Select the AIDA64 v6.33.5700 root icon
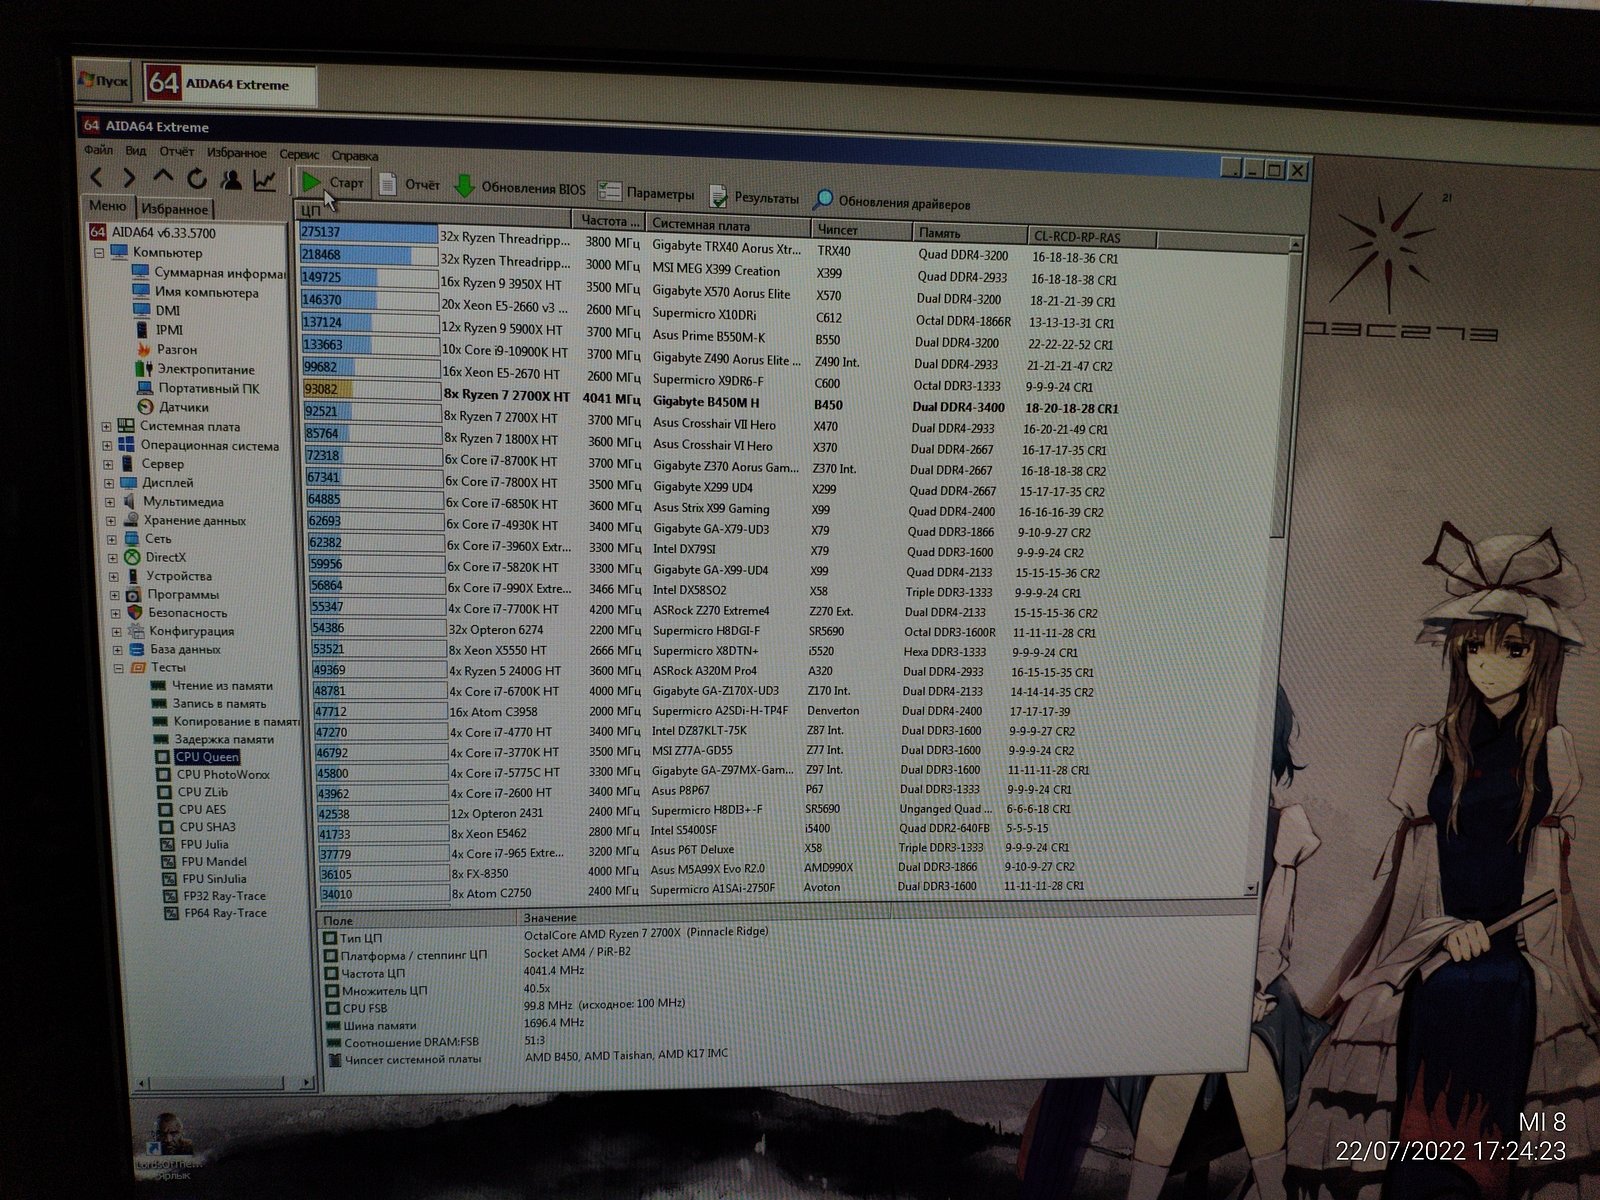The image size is (1600, 1200). pos(98,232)
